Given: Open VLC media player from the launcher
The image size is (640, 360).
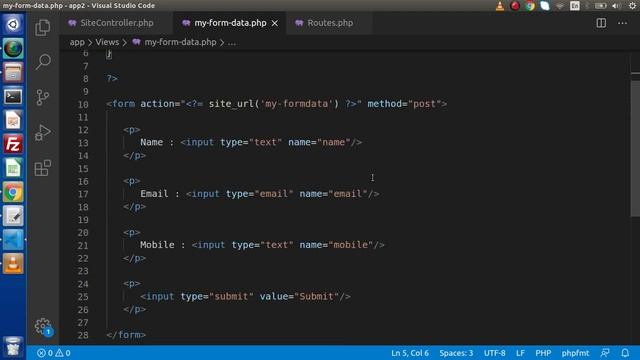Looking at the screenshot, I should click(x=13, y=263).
